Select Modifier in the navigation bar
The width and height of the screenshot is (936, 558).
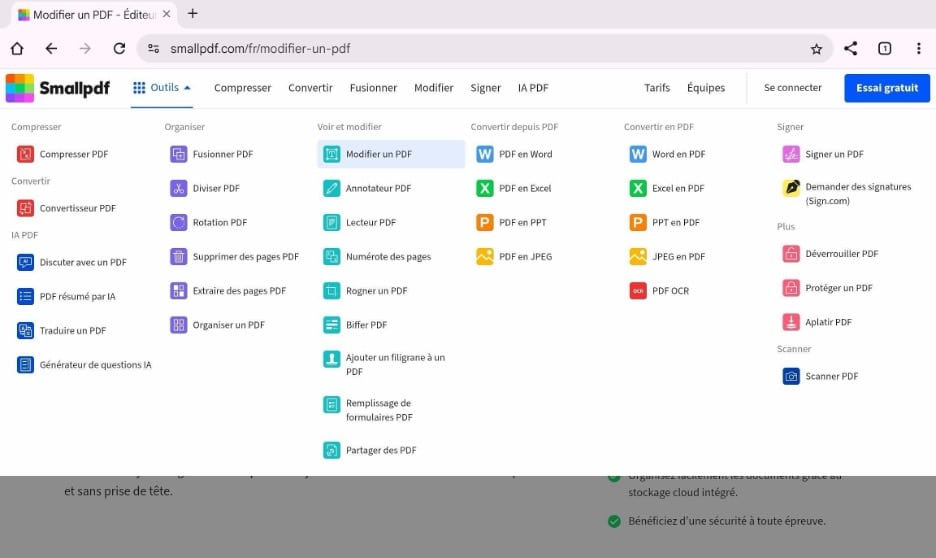coord(434,88)
